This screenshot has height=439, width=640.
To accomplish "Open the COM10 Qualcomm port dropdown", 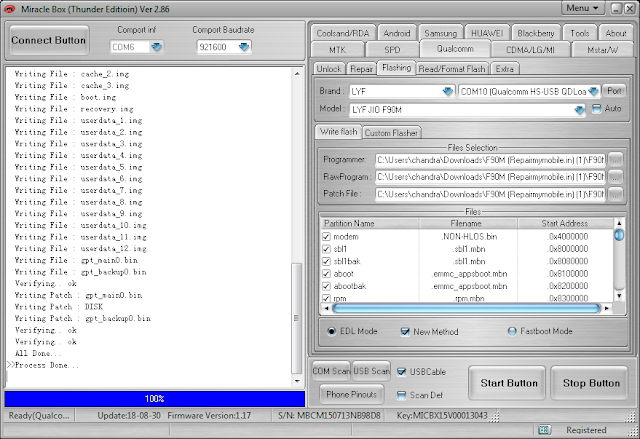I will (x=593, y=91).
